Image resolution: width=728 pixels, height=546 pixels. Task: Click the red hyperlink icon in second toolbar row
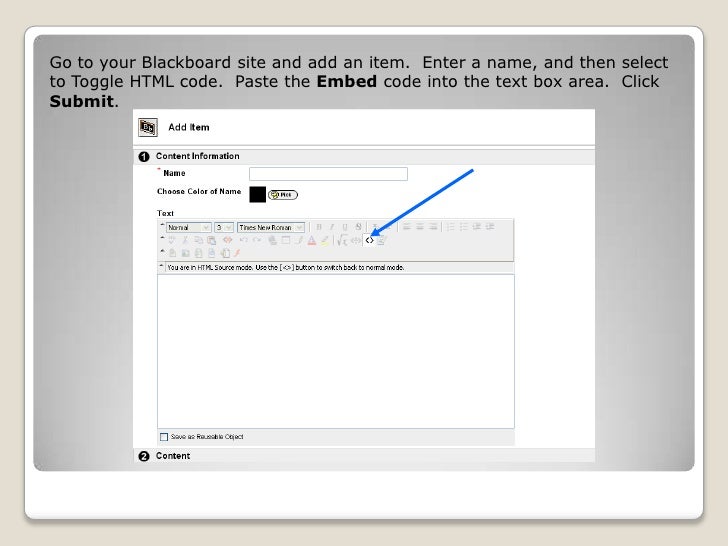228,240
